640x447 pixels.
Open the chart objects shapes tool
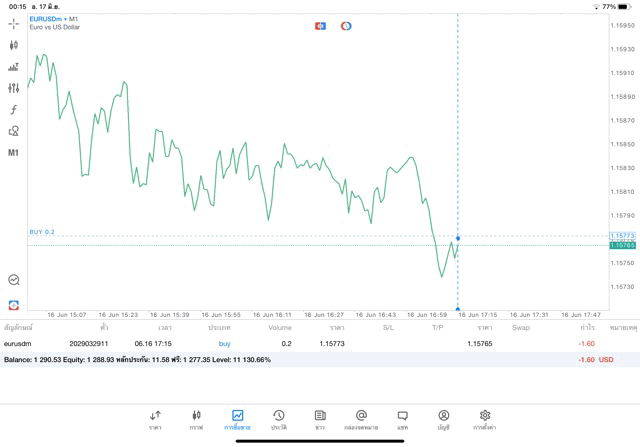pos(14,131)
